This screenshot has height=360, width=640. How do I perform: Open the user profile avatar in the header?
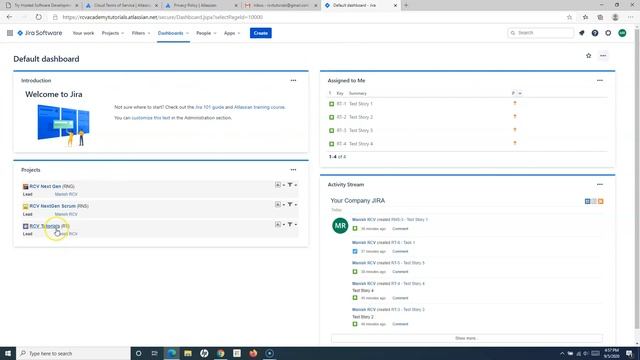point(622,33)
